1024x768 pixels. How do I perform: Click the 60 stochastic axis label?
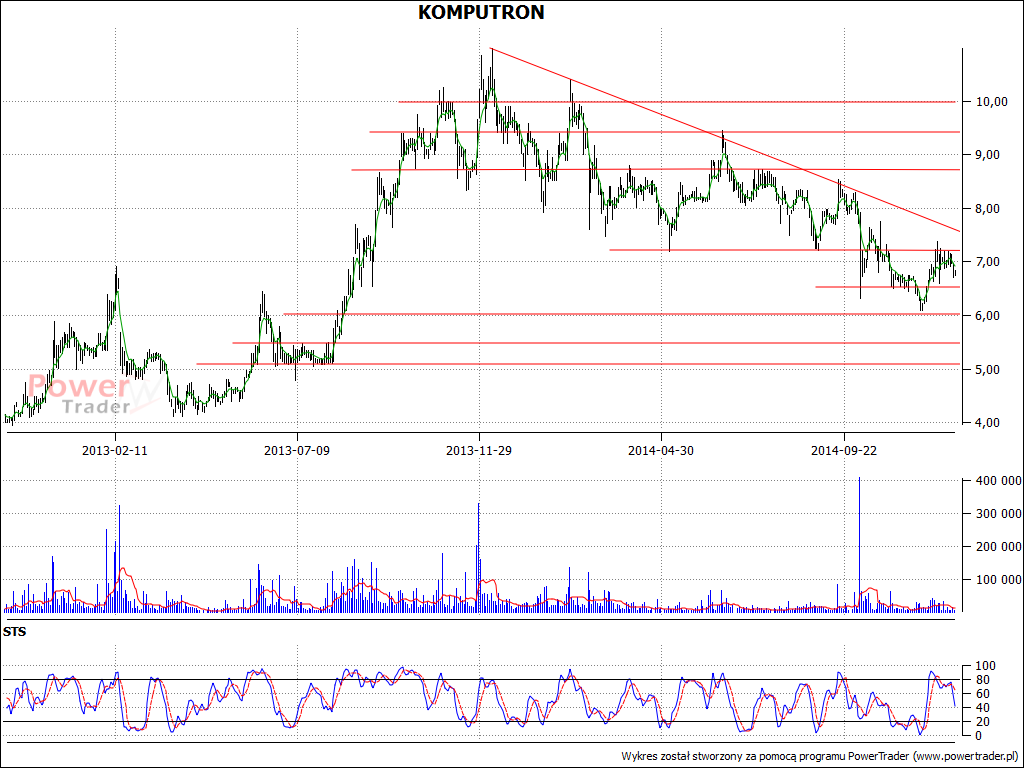[982, 694]
